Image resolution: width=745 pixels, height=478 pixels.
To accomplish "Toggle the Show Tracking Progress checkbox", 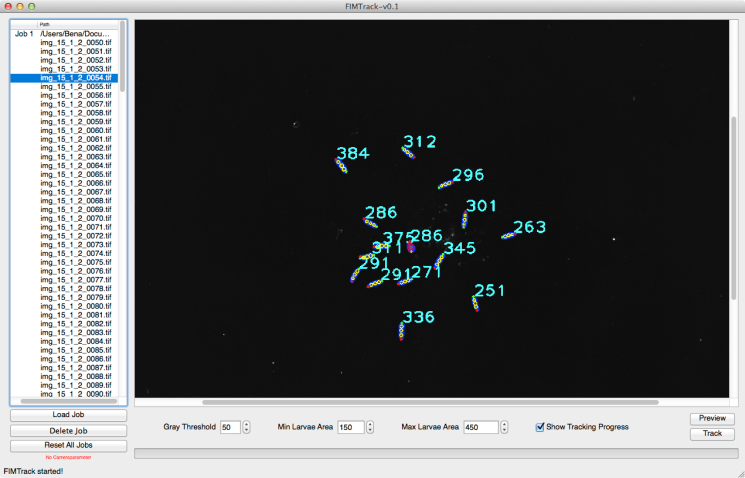I will coord(541,427).
